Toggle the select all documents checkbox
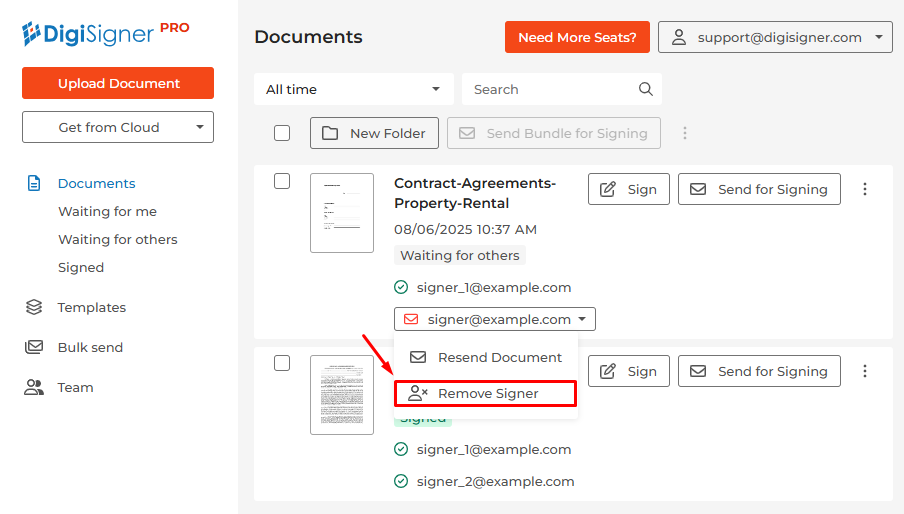The image size is (904, 514). pos(282,133)
